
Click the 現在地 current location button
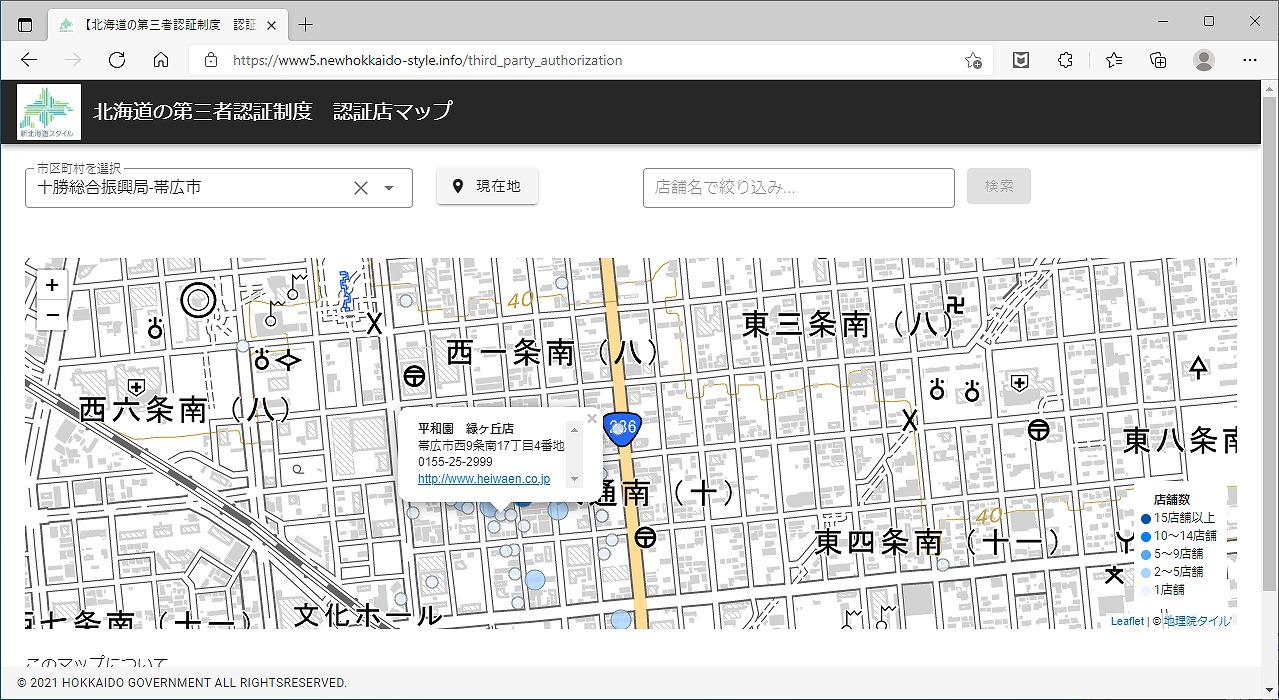[x=487, y=186]
